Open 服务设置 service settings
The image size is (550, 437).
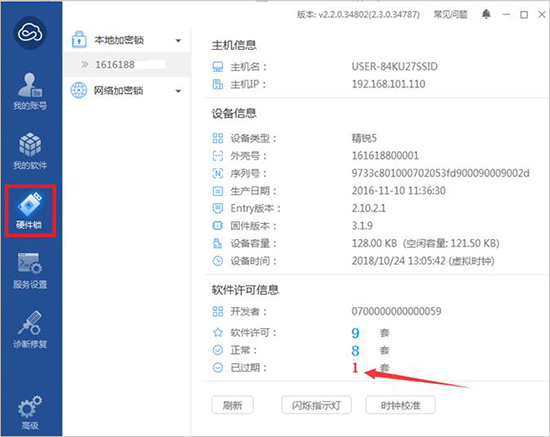click(30, 270)
